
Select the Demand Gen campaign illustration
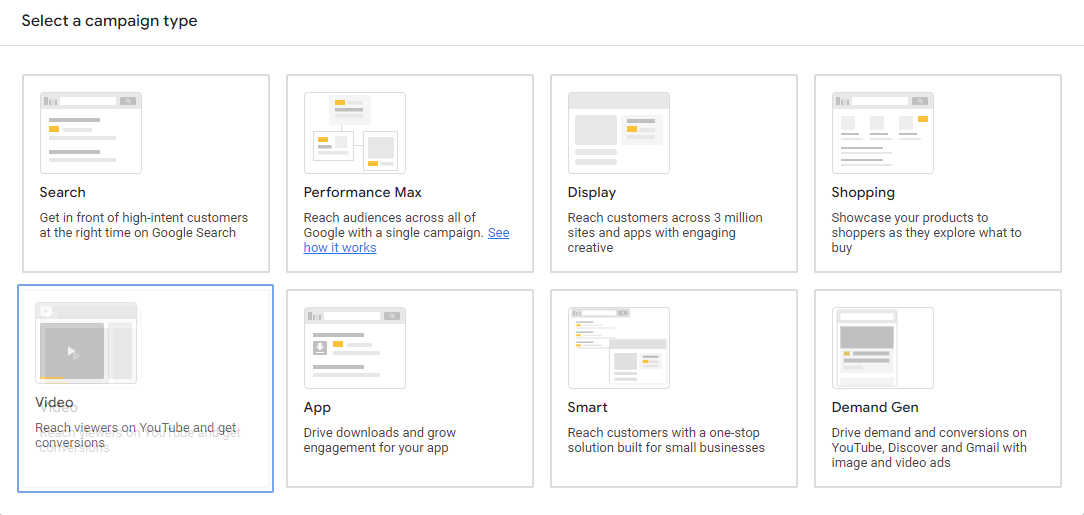click(883, 348)
